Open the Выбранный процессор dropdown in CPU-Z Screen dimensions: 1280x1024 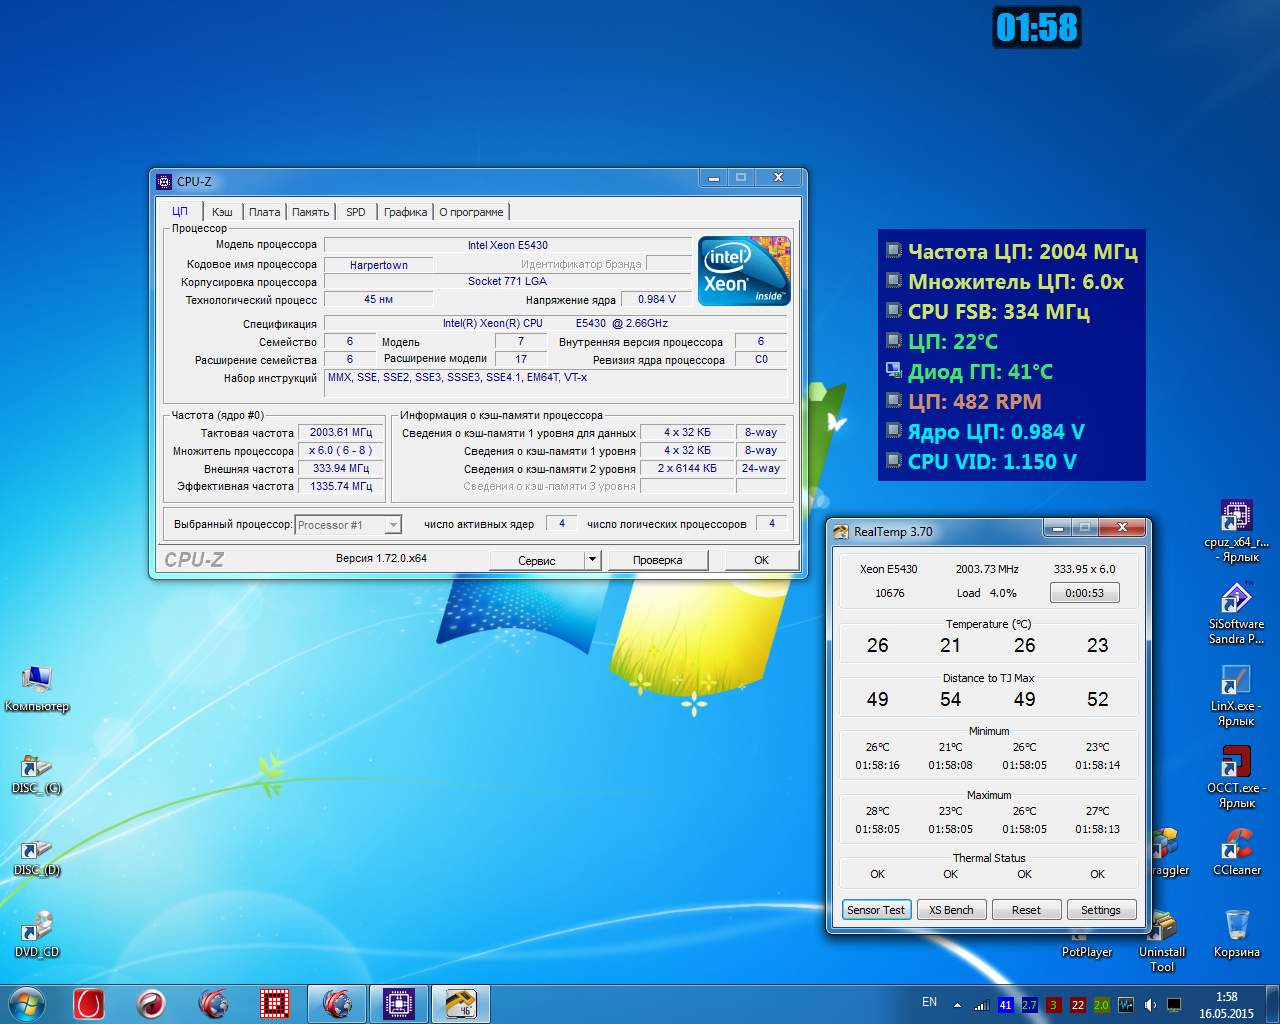coord(348,525)
